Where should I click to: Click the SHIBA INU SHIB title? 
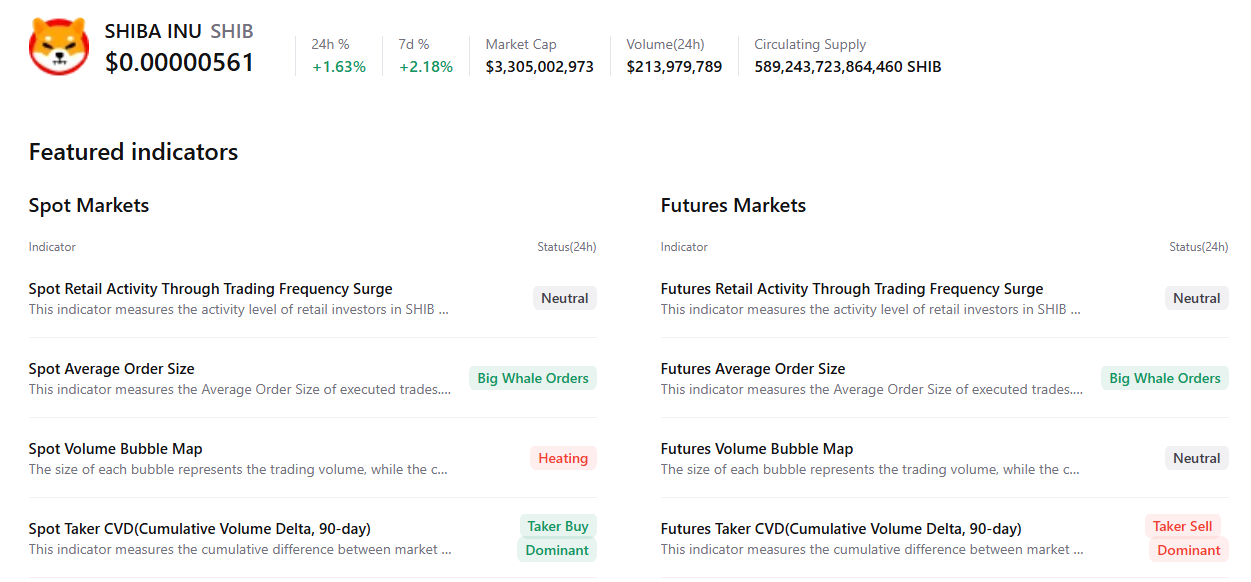click(x=179, y=31)
